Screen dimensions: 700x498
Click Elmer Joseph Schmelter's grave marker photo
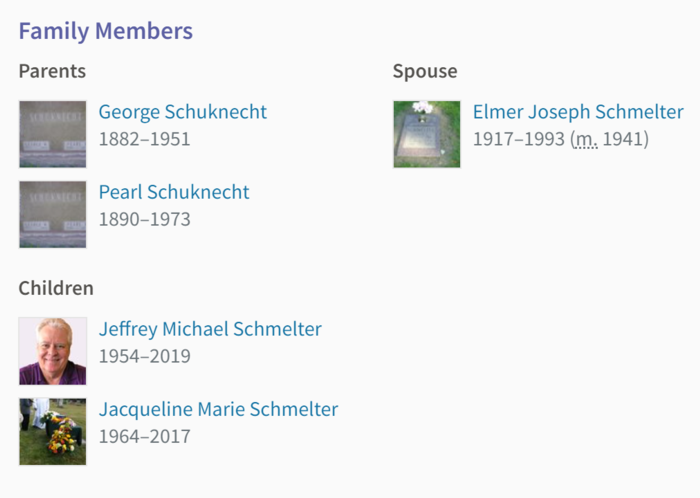(427, 134)
